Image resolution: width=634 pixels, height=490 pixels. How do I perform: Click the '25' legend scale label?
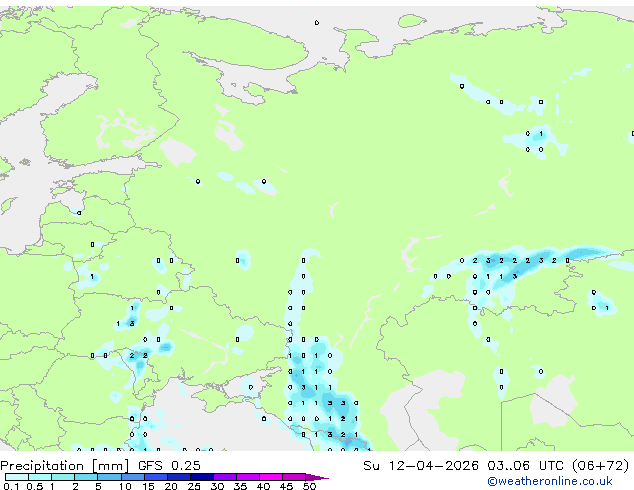point(194,486)
